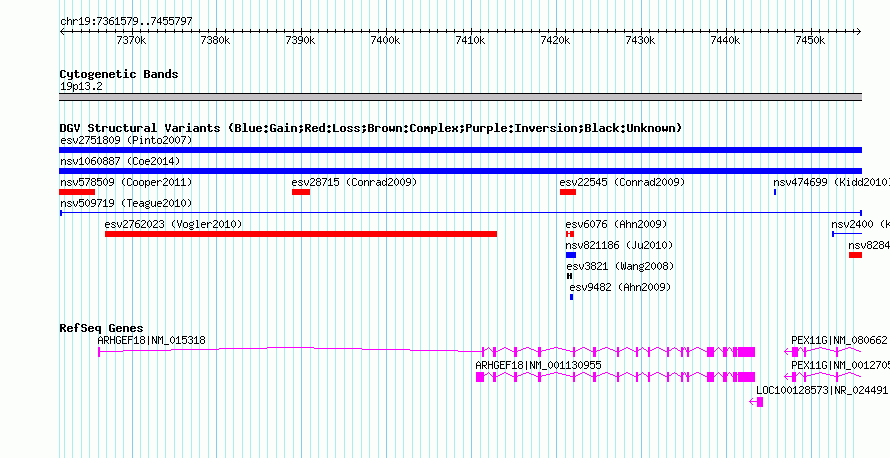The height and width of the screenshot is (458, 890).
Task: Click the 7380k ruler tick label
Action: tap(216, 40)
